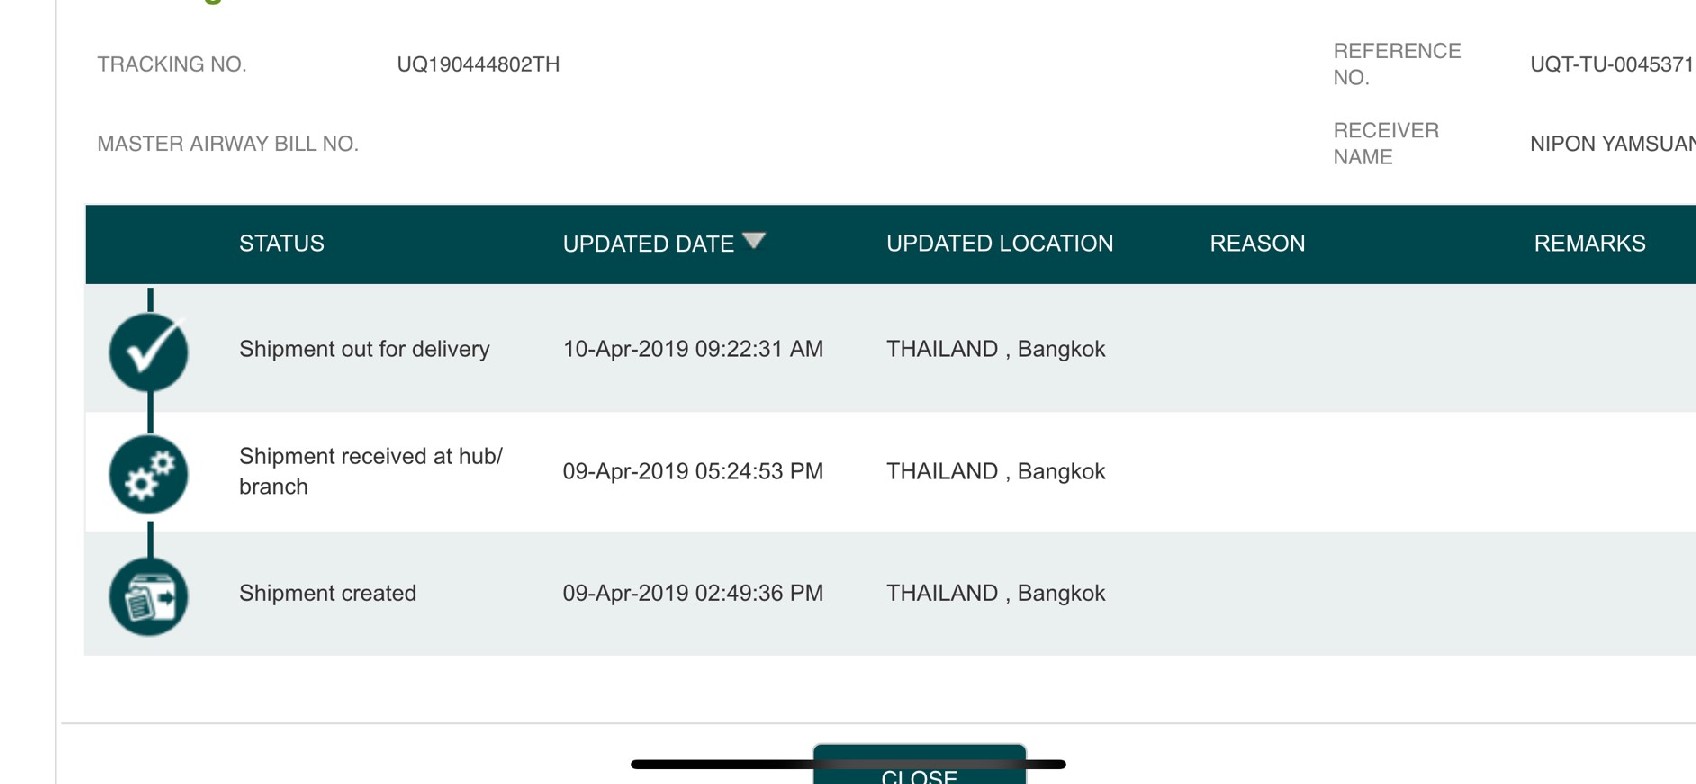The image size is (1696, 784).
Task: Click receiver name NIPON YAMSUAN
Action: click(x=1611, y=144)
